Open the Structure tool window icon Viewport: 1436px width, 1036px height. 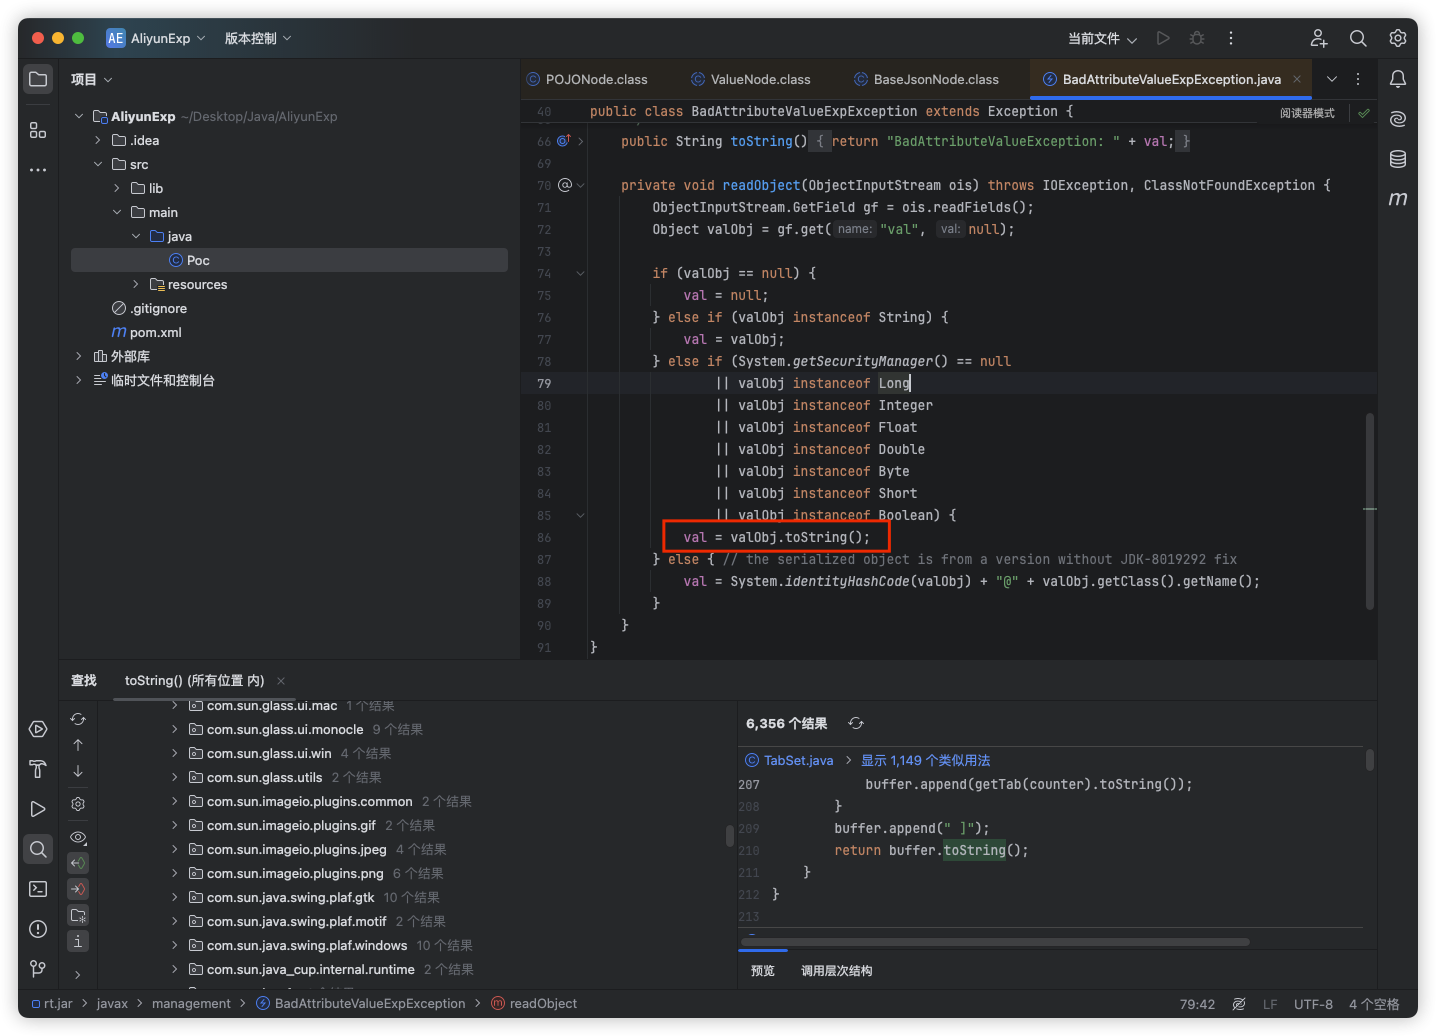click(x=38, y=130)
